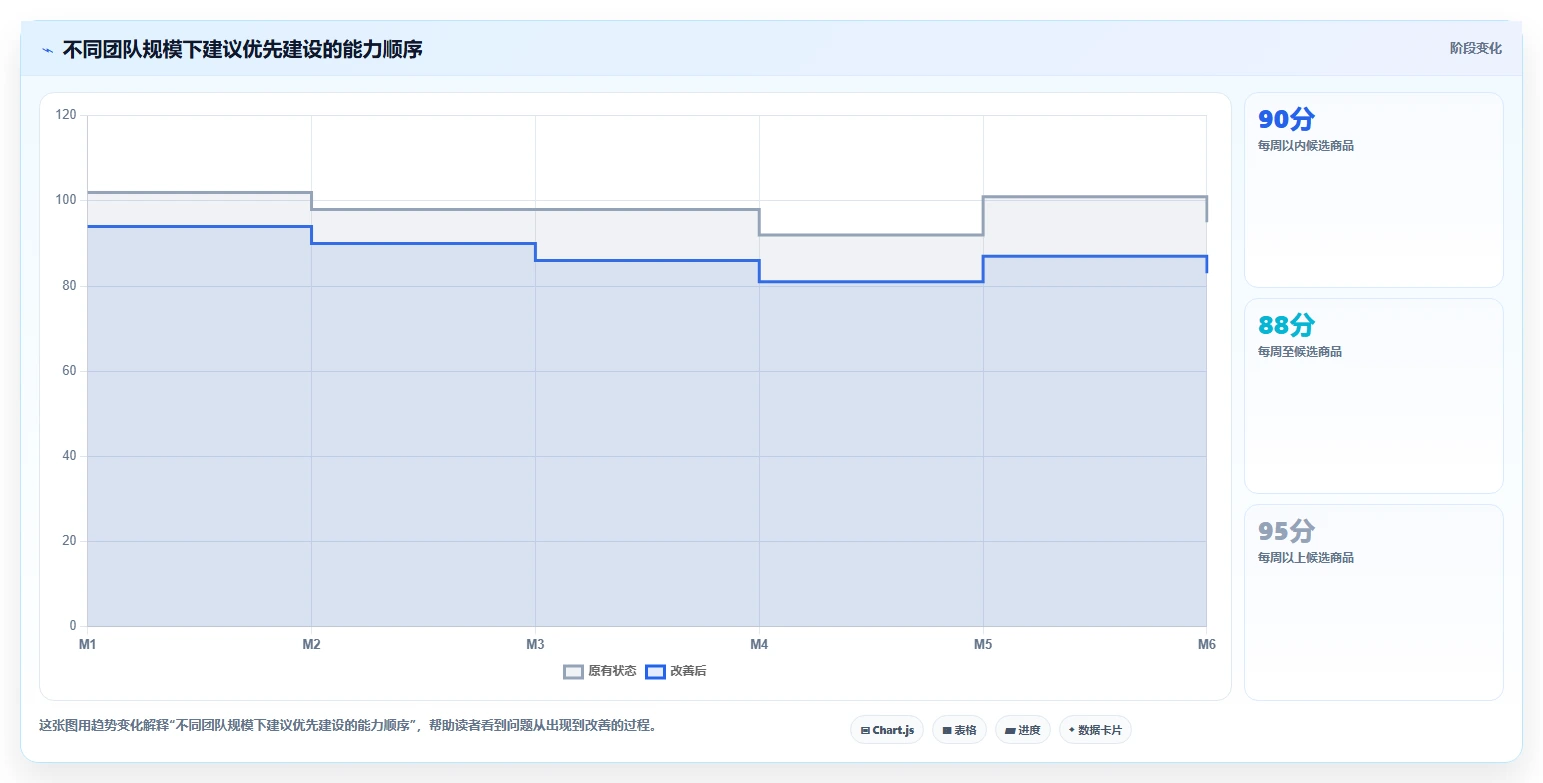Click the 60 y-axis tick label
The height and width of the screenshot is (783, 1543).
69,371
